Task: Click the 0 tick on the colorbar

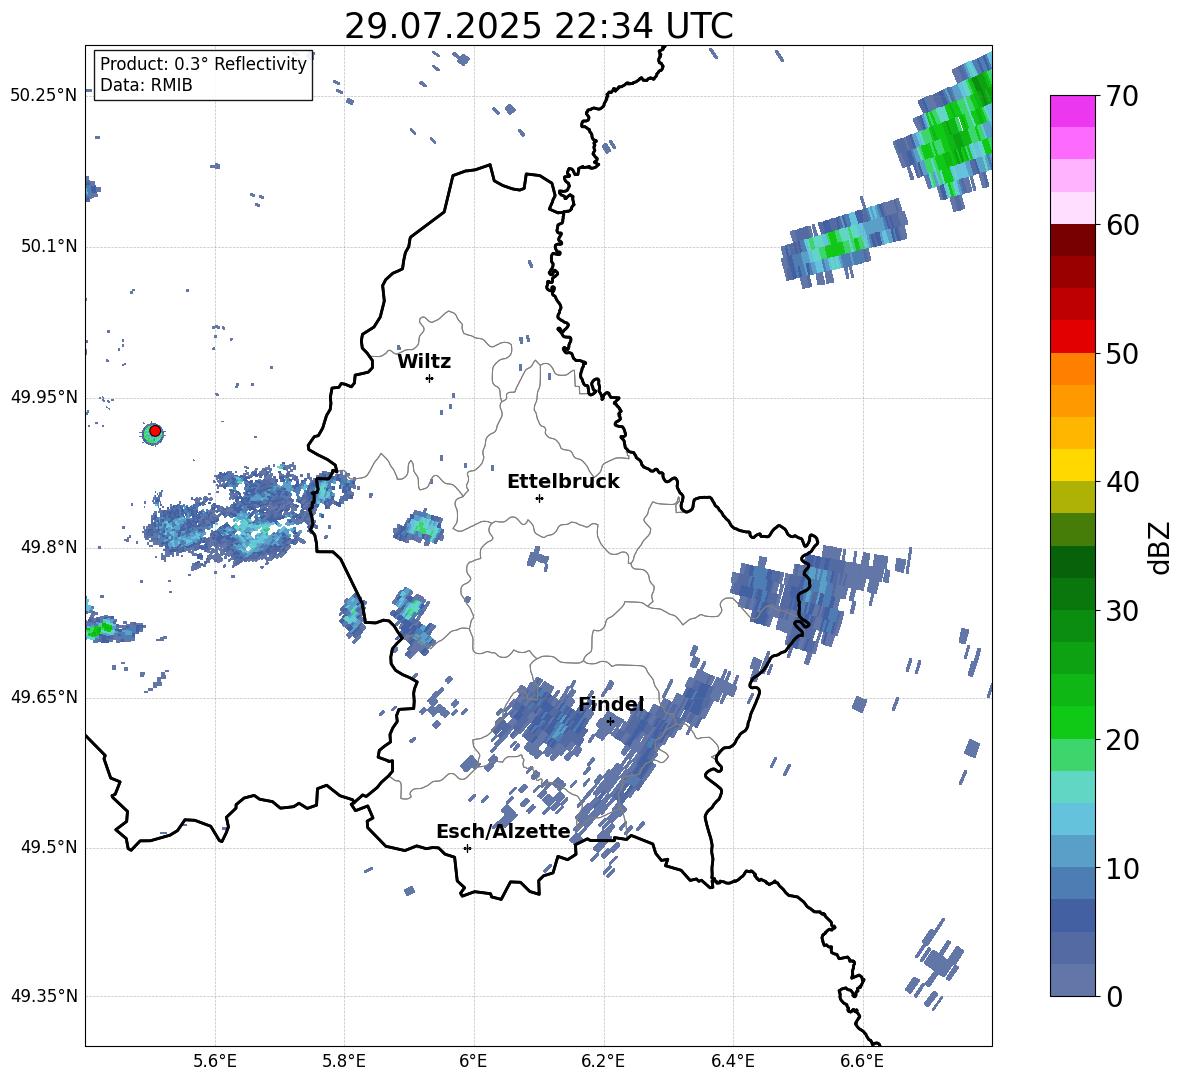Action: tap(1114, 996)
